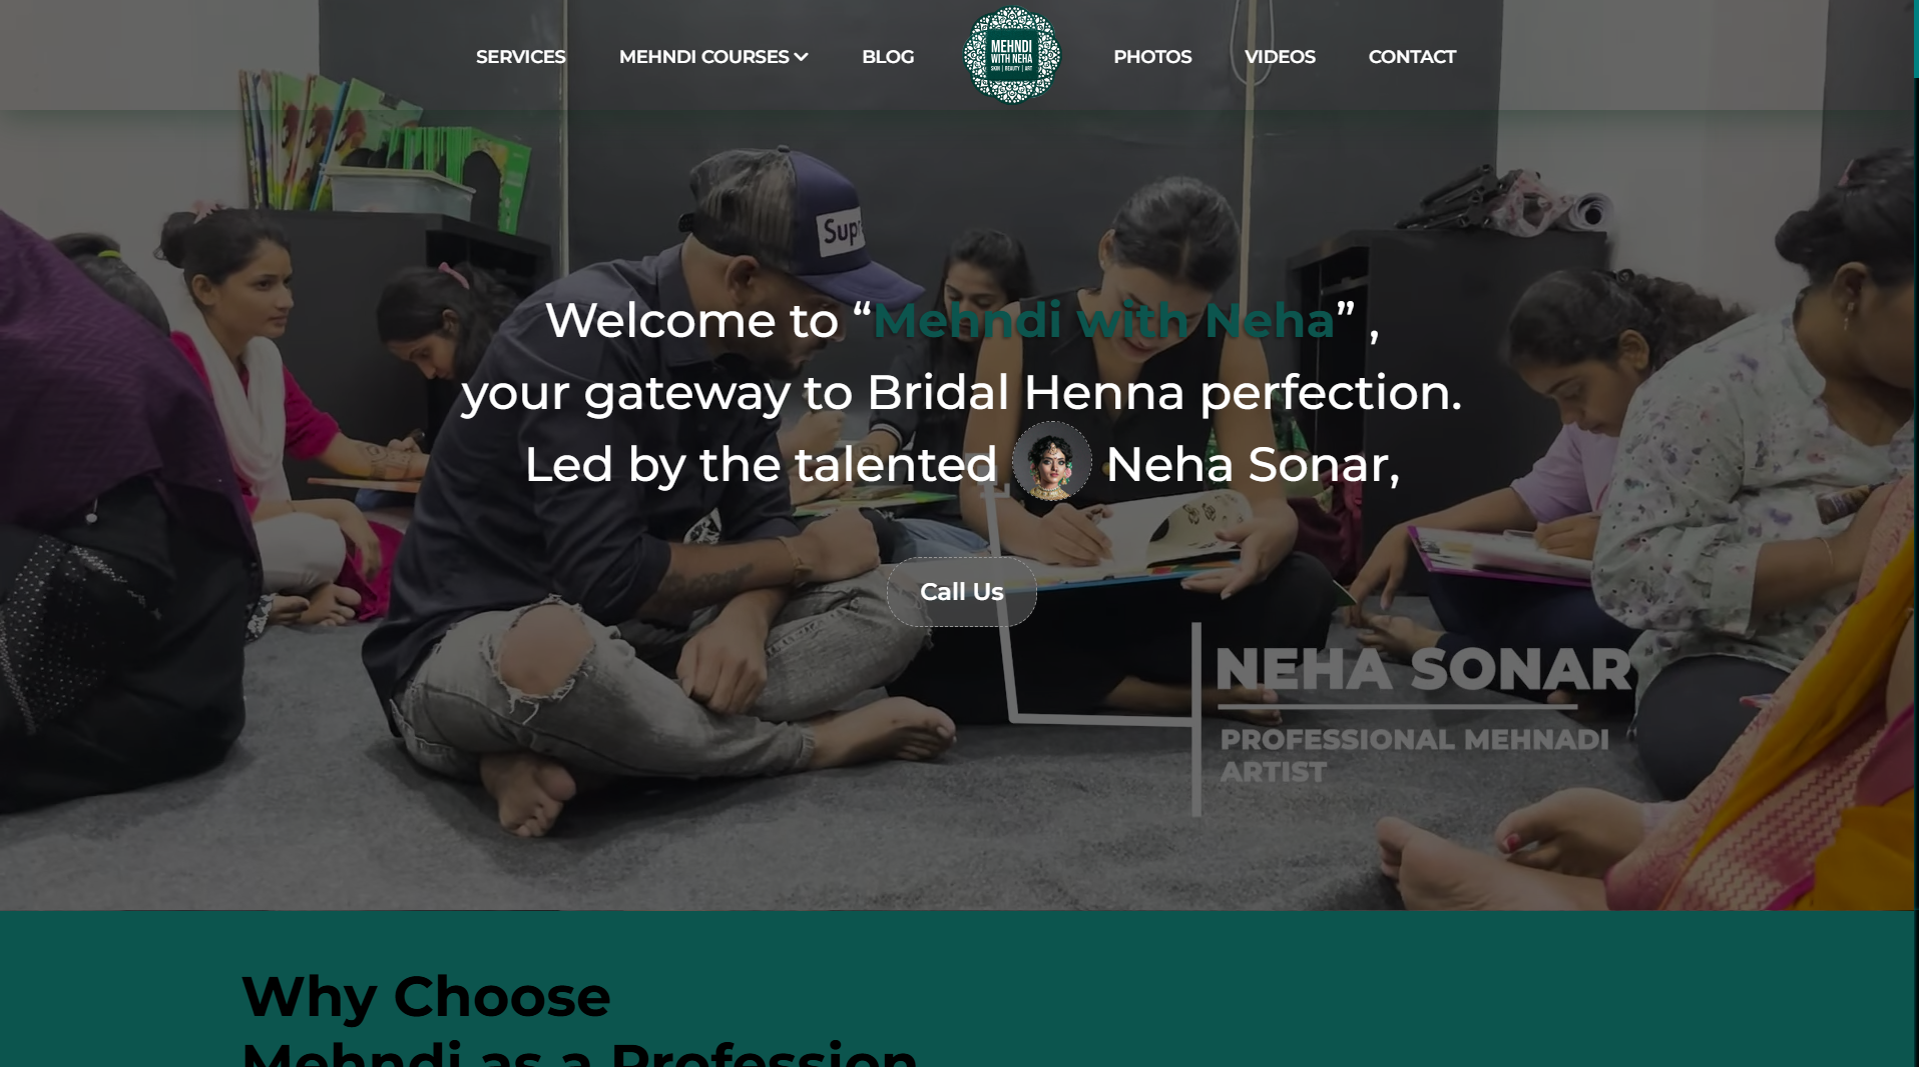Click the page's vertical scrollbar thumb

pos(1916,39)
